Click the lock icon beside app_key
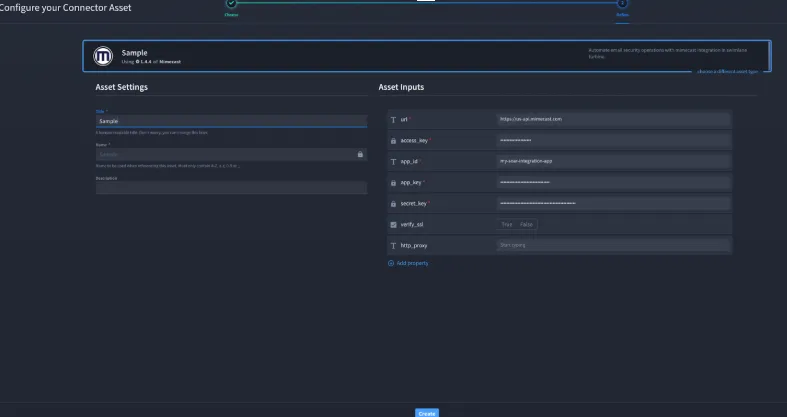 click(394, 183)
